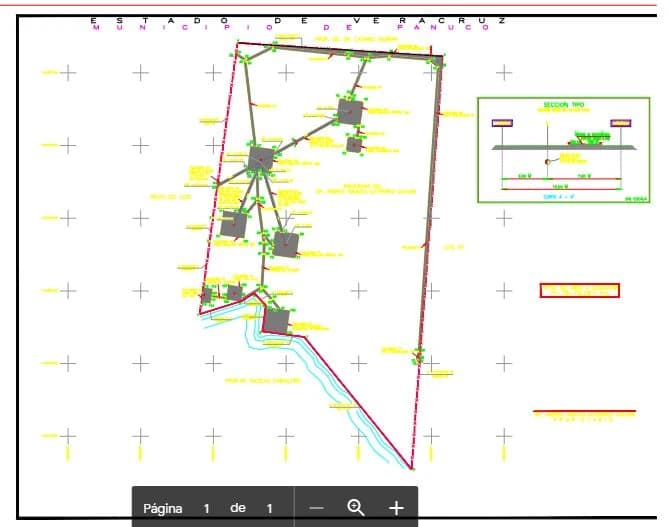Screen dimensions: 668x527
Task: Click the MUNICIPIO DE PANUCO subtitle
Action: click(290, 28)
